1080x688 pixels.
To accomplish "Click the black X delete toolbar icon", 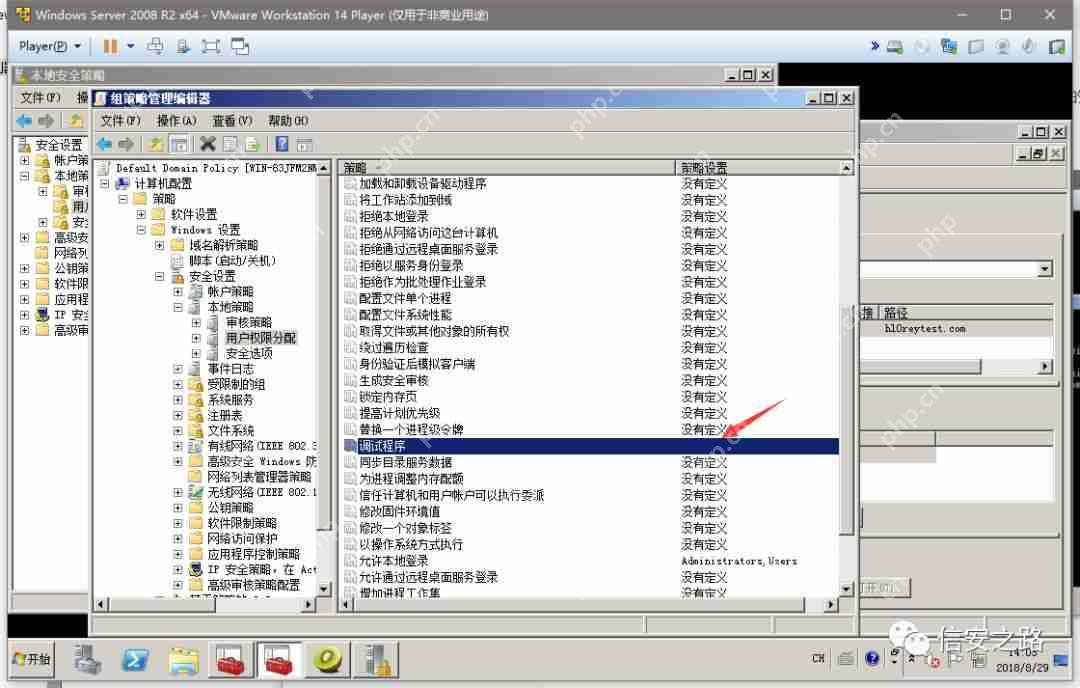I will click(207, 144).
